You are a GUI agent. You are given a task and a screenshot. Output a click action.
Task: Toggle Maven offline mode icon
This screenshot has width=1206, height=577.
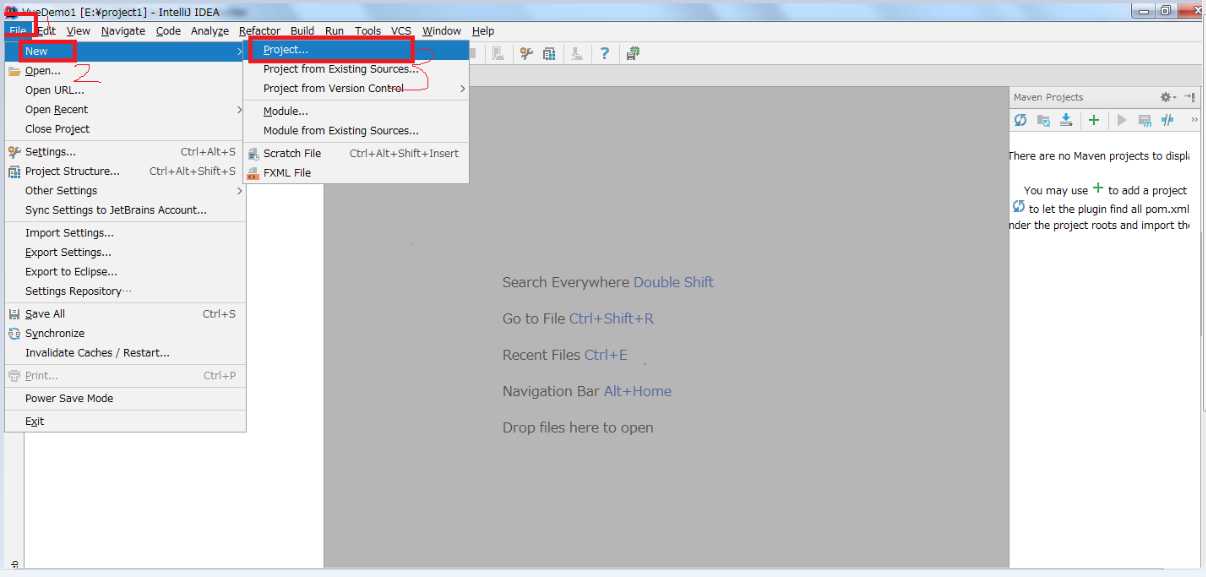[x=1167, y=120]
